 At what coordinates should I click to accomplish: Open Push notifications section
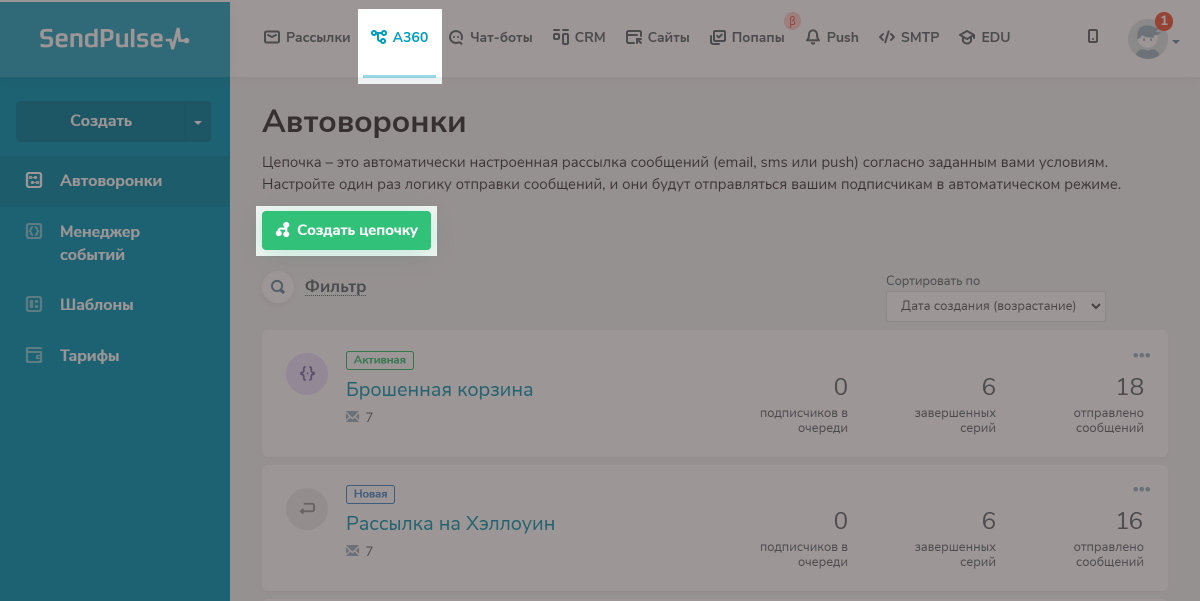831,37
